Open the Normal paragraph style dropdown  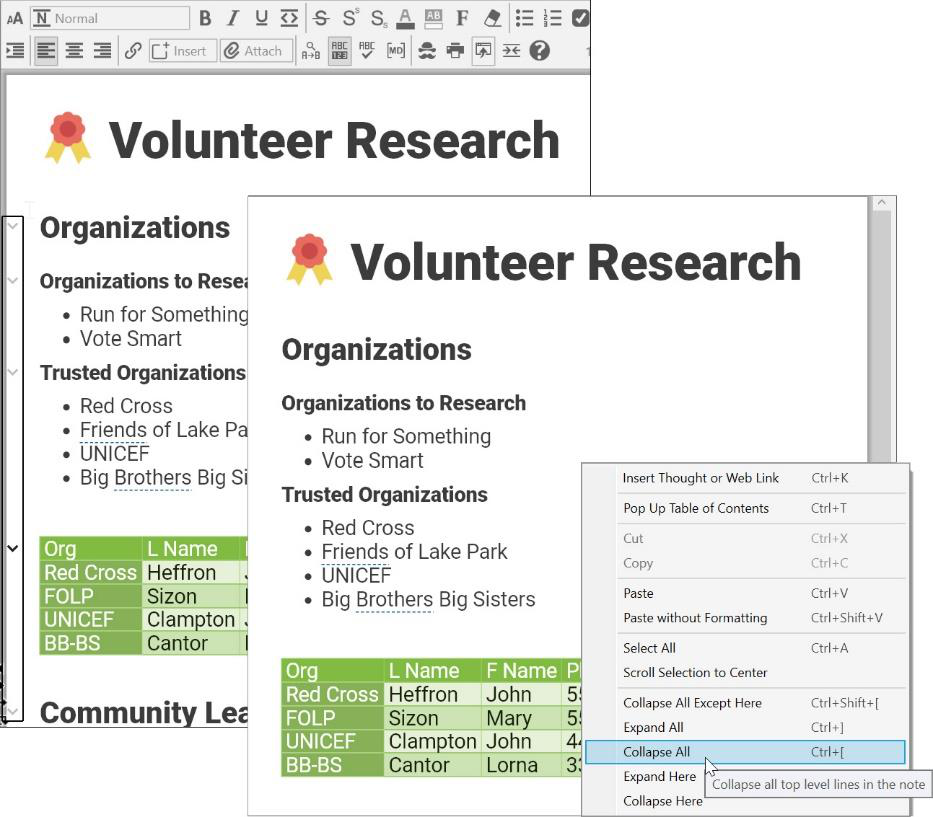109,18
